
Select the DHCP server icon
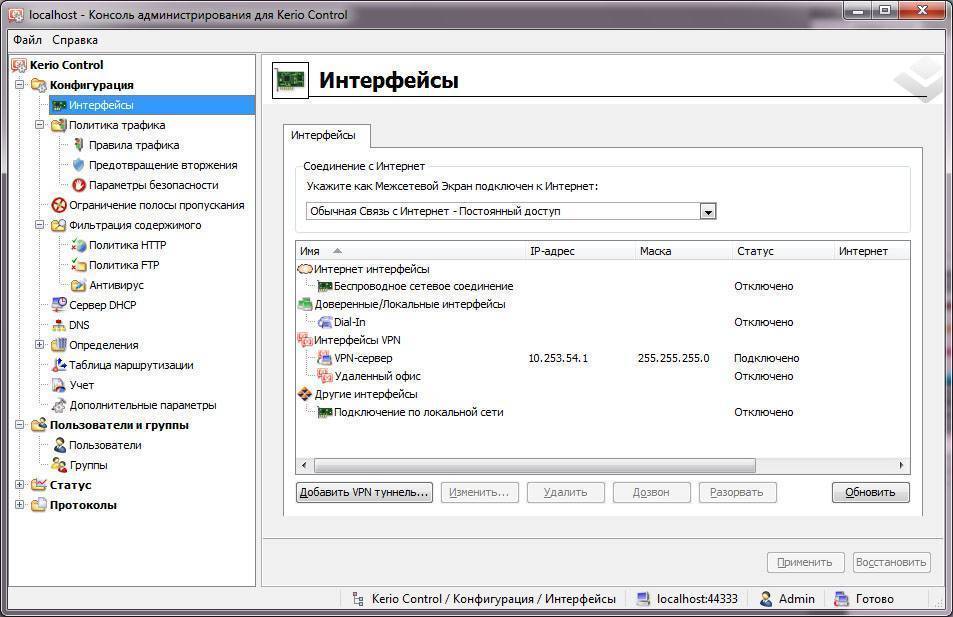coord(58,305)
